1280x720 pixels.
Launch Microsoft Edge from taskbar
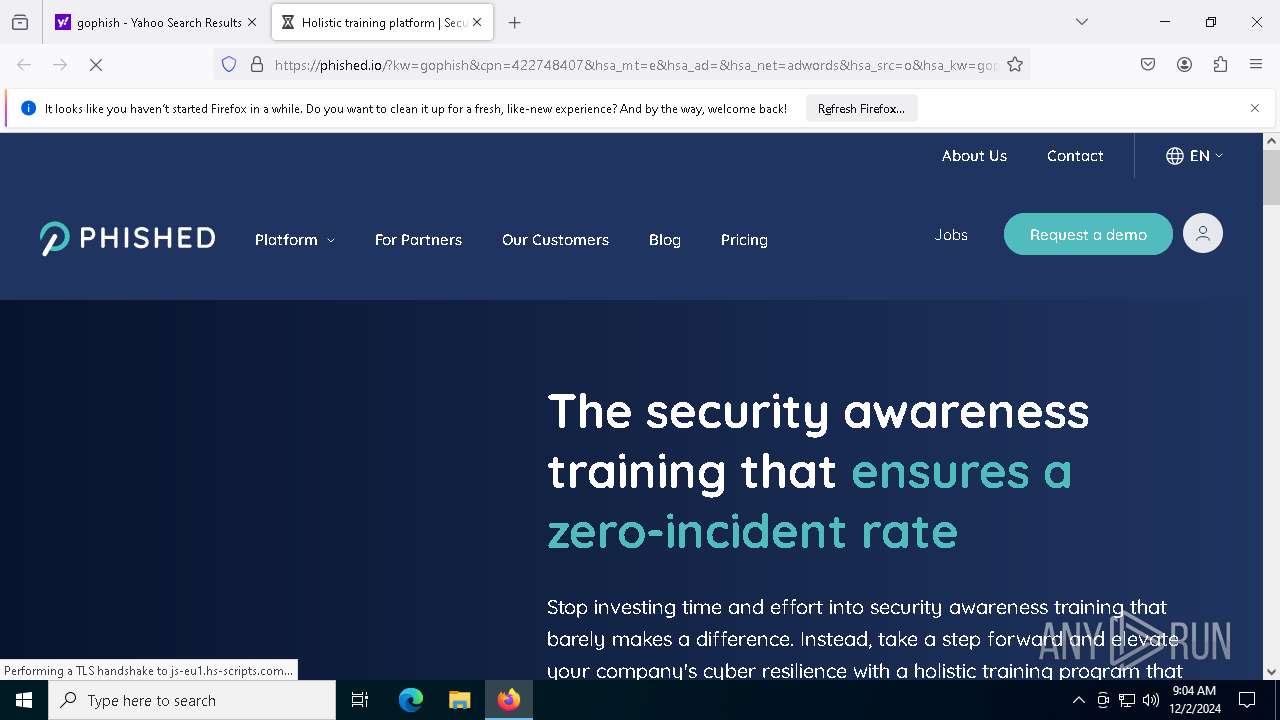[411, 700]
